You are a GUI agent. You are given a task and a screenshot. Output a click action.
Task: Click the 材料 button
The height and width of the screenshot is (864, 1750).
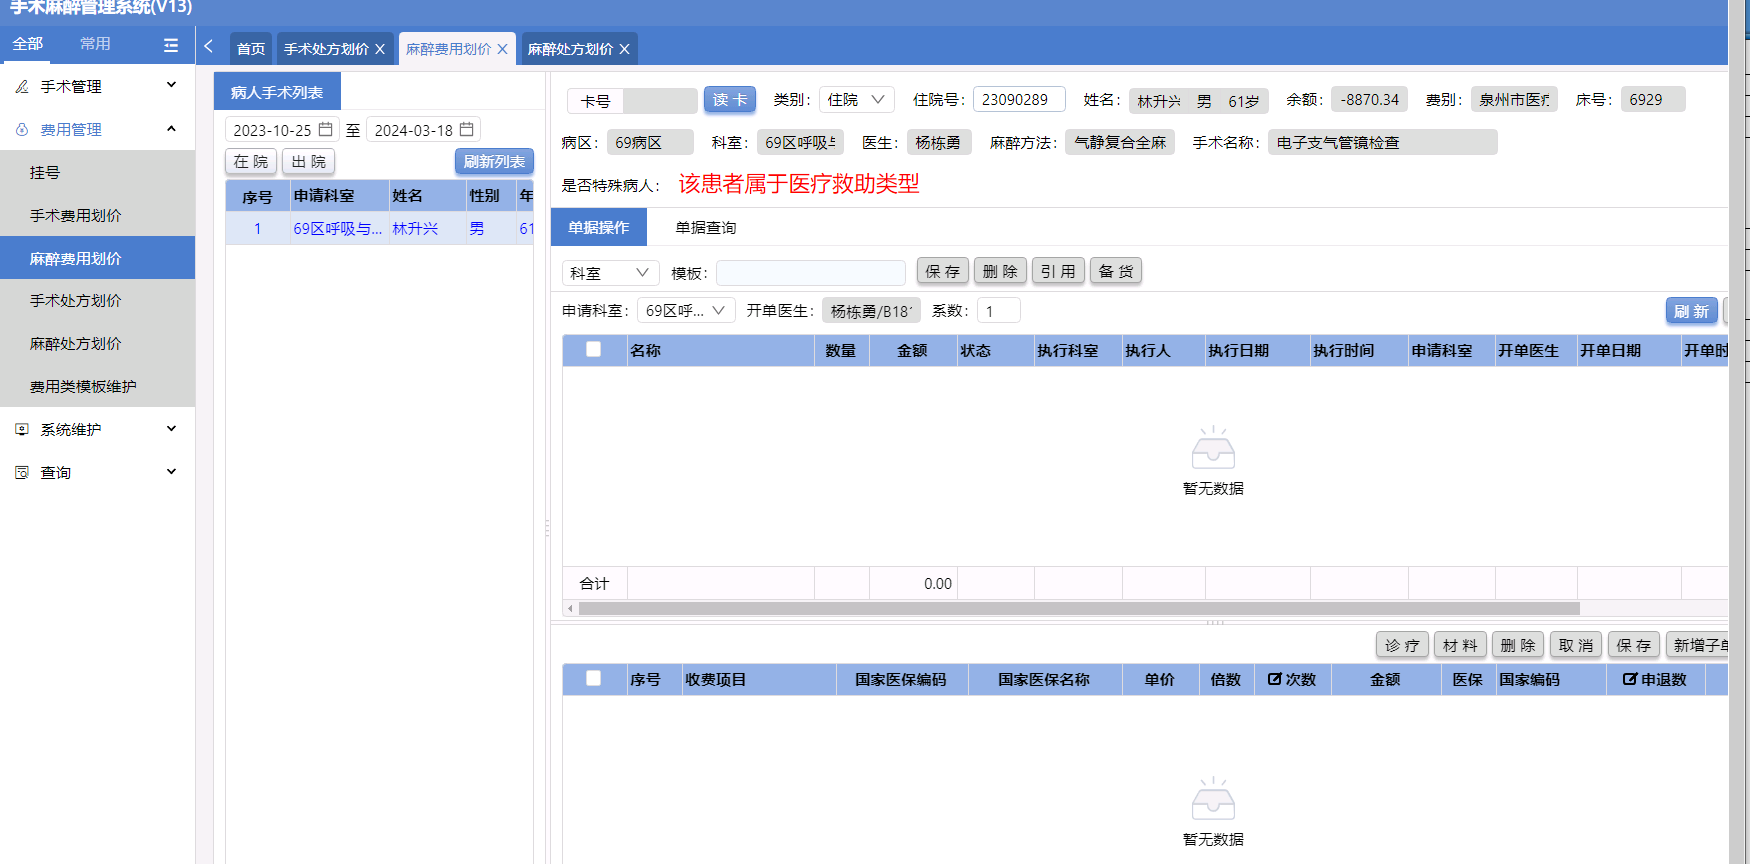[x=1460, y=646]
